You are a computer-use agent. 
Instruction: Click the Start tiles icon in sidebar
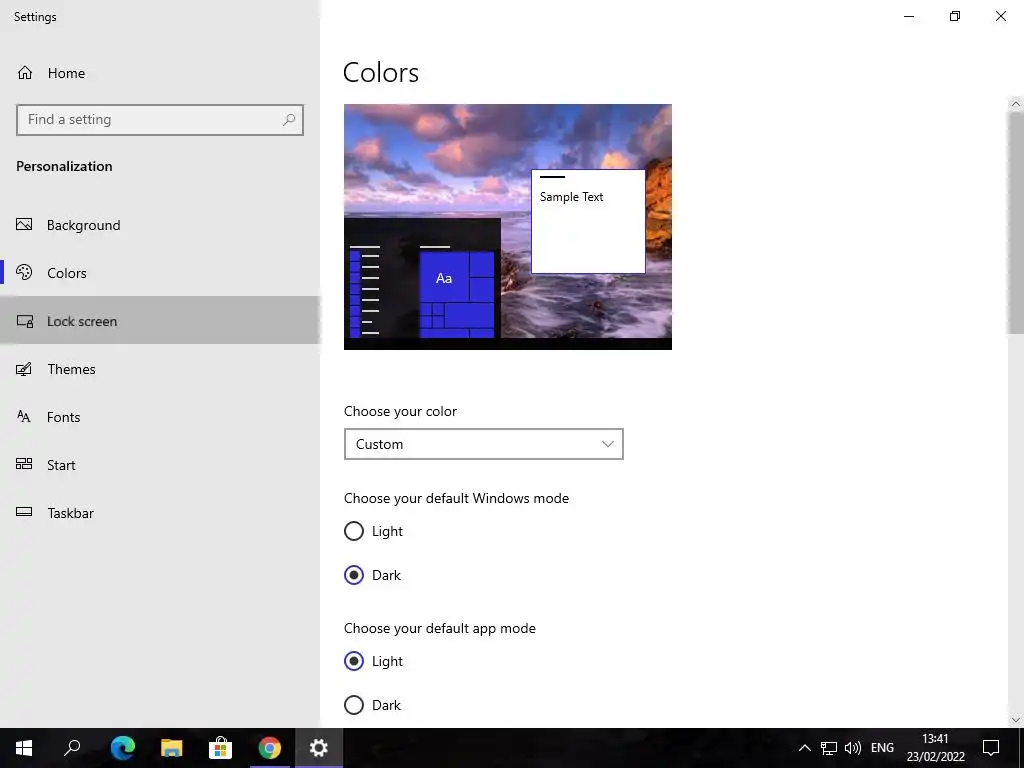pyautogui.click(x=24, y=464)
